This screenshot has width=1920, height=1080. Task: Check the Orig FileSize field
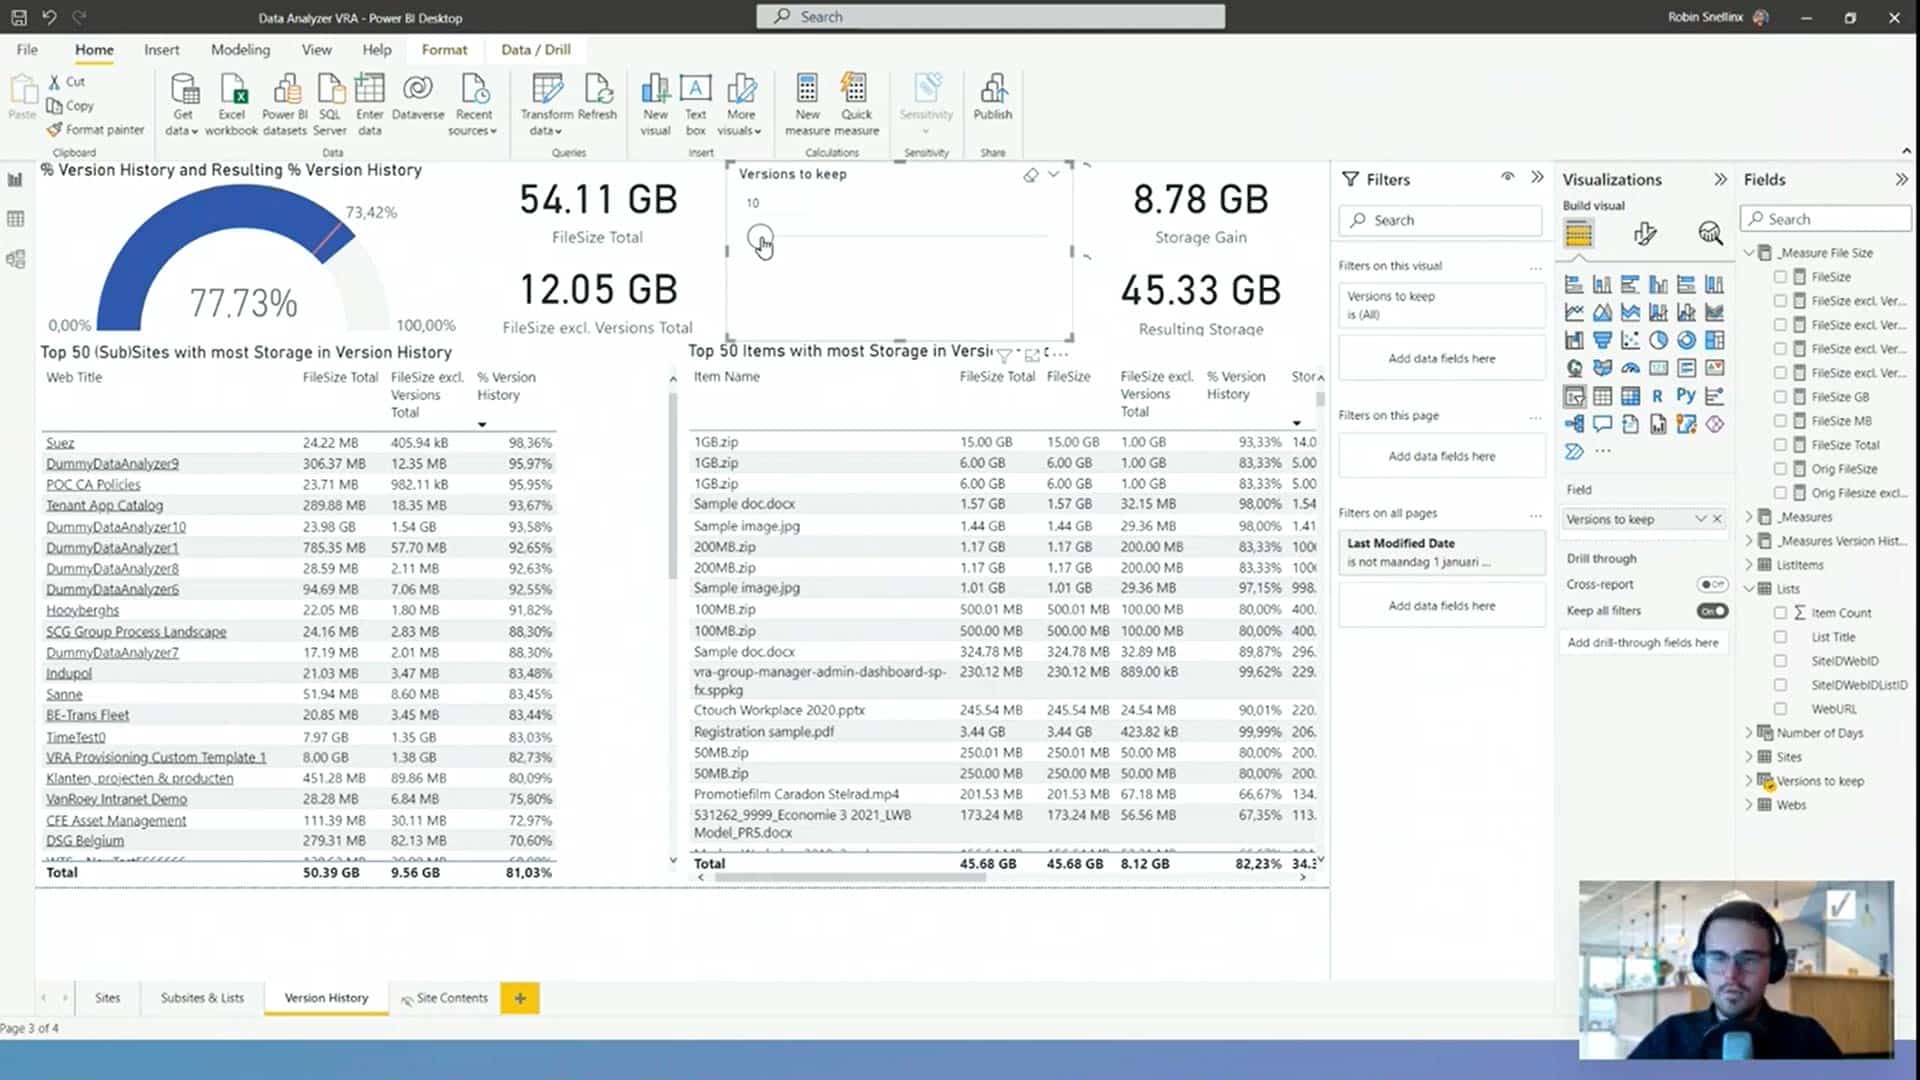coord(1780,469)
